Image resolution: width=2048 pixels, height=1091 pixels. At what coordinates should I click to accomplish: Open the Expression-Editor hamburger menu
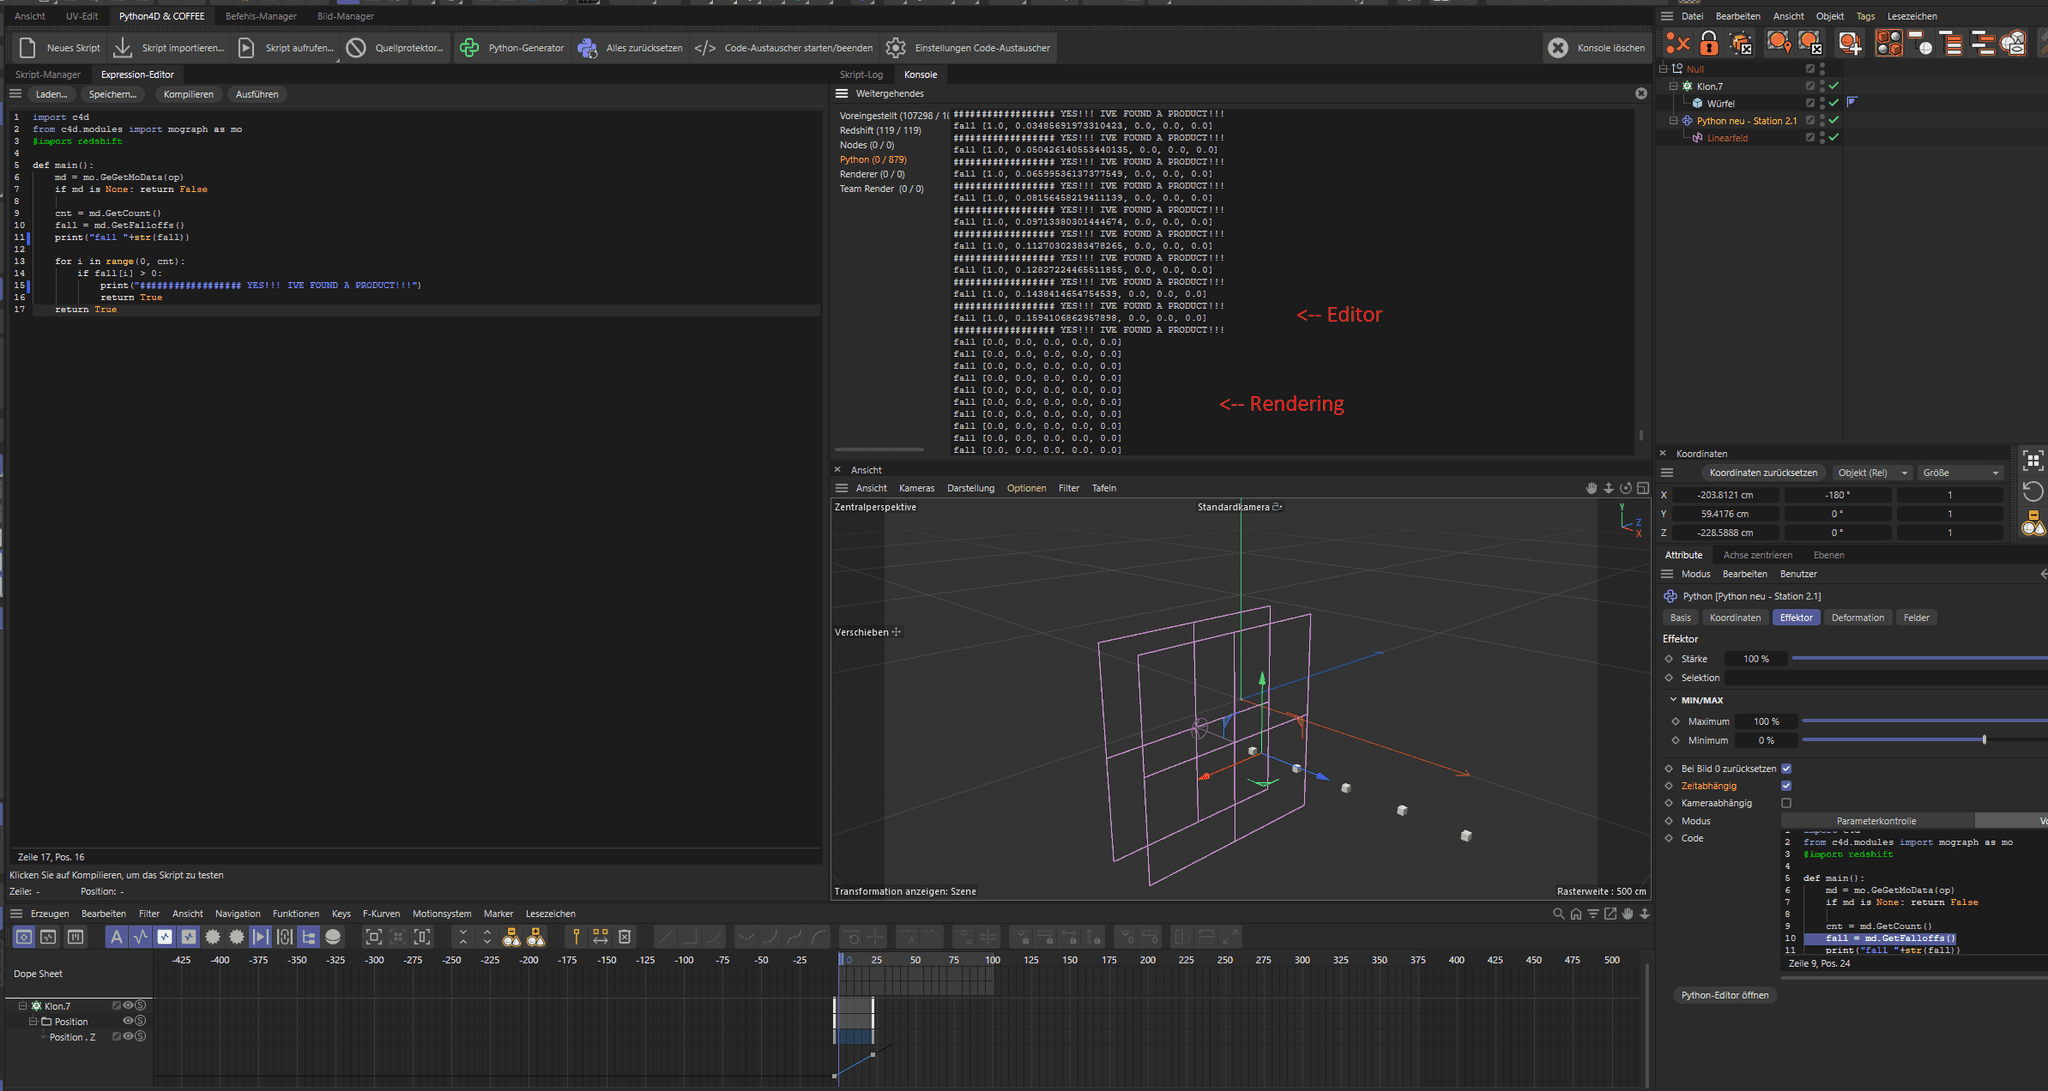[x=15, y=94]
